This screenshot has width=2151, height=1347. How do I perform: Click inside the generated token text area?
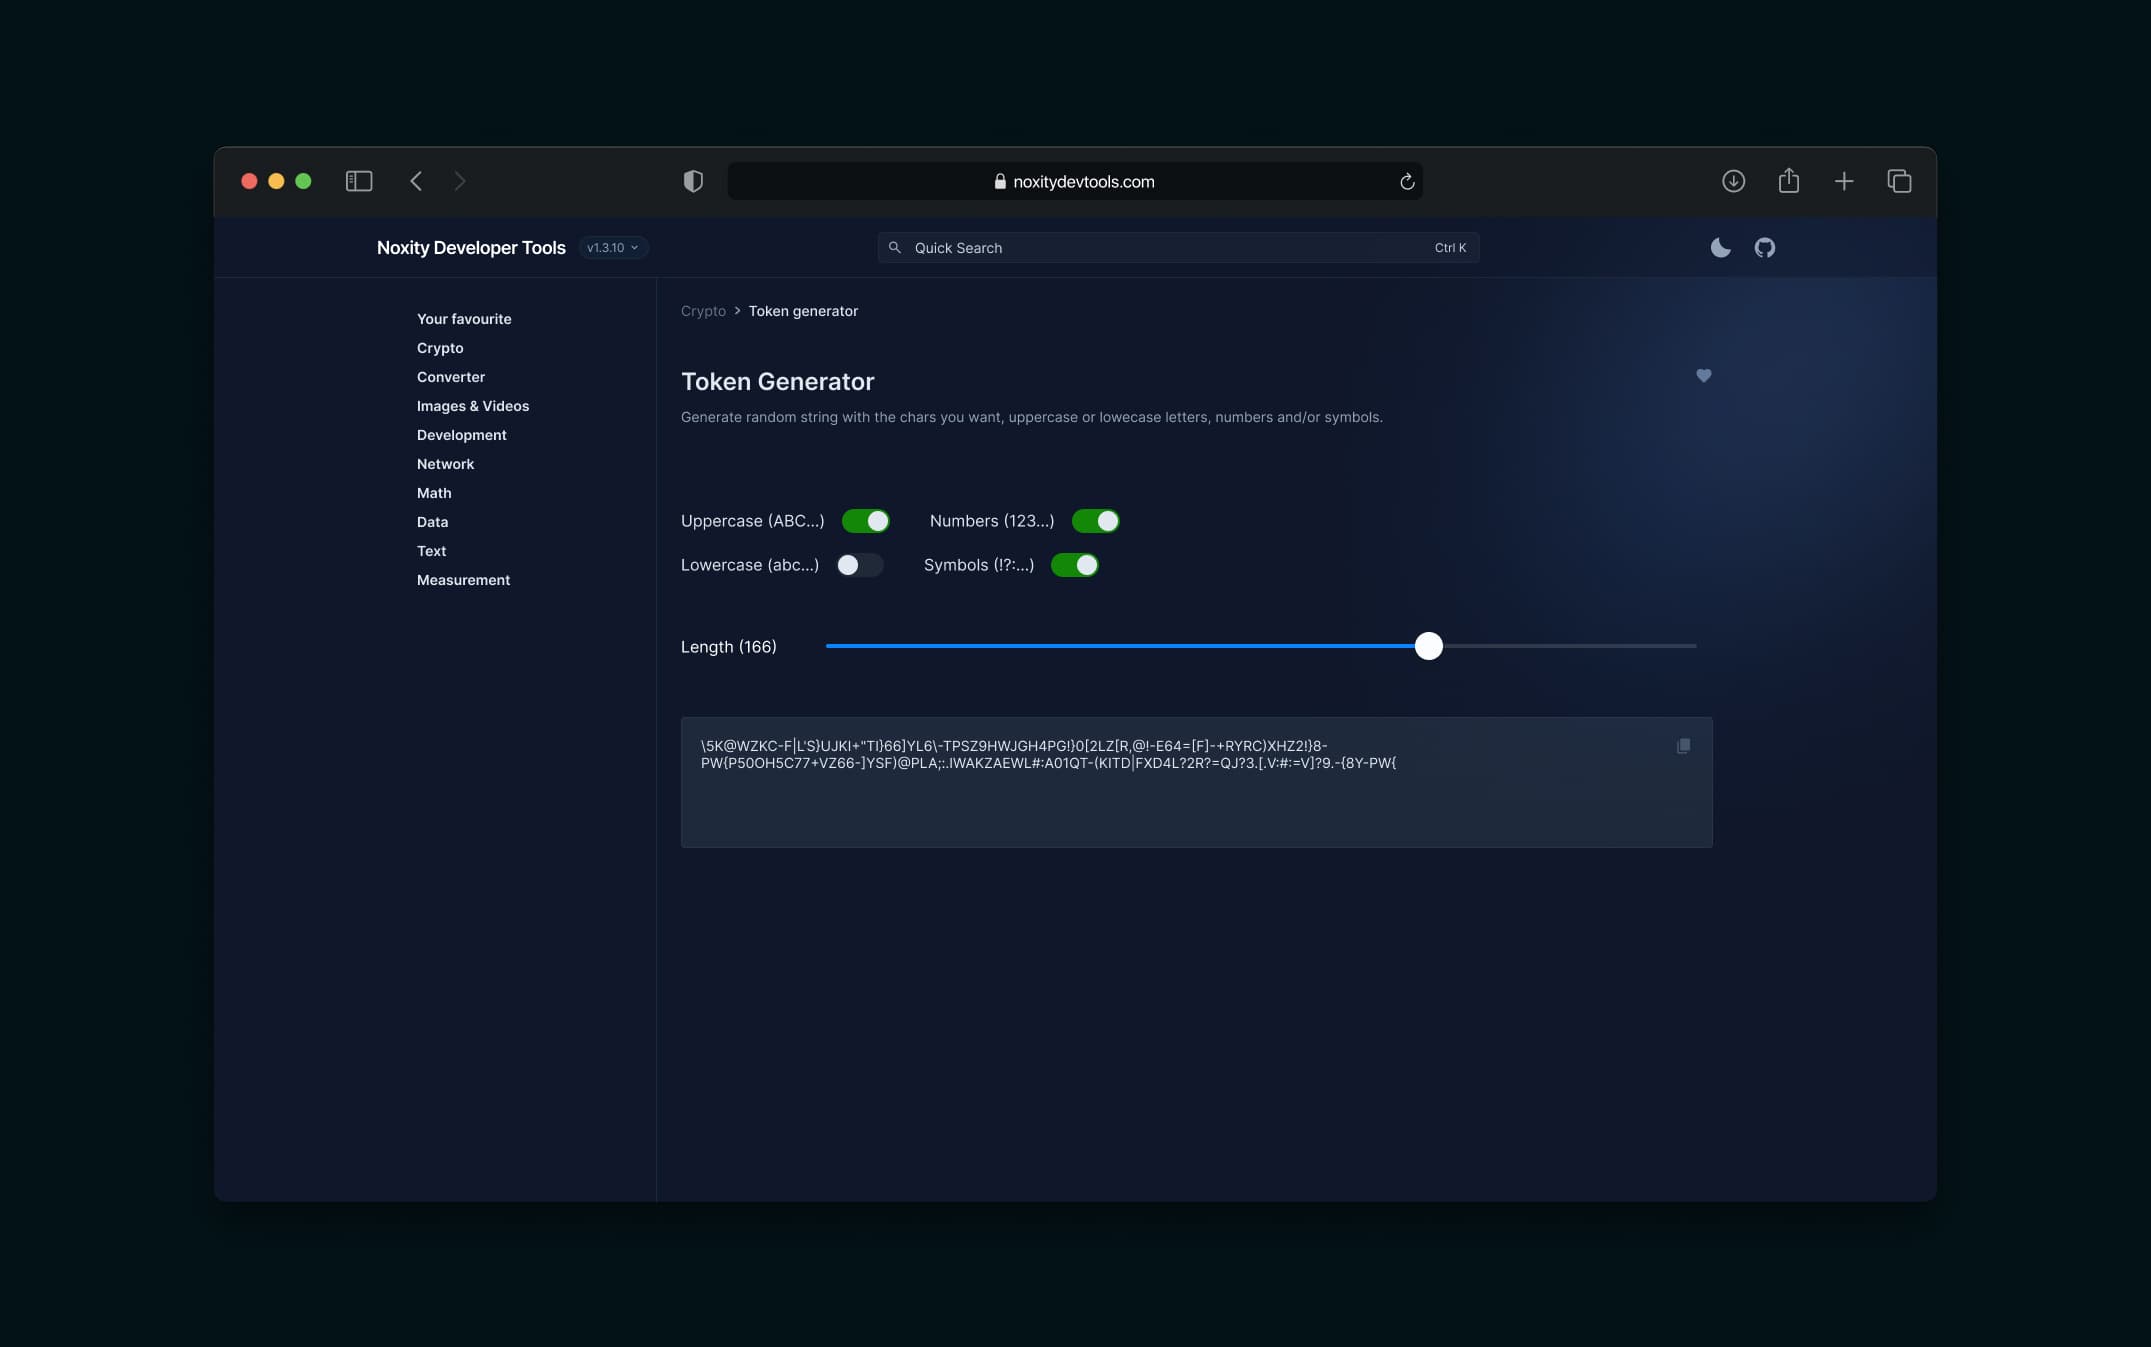1197,782
